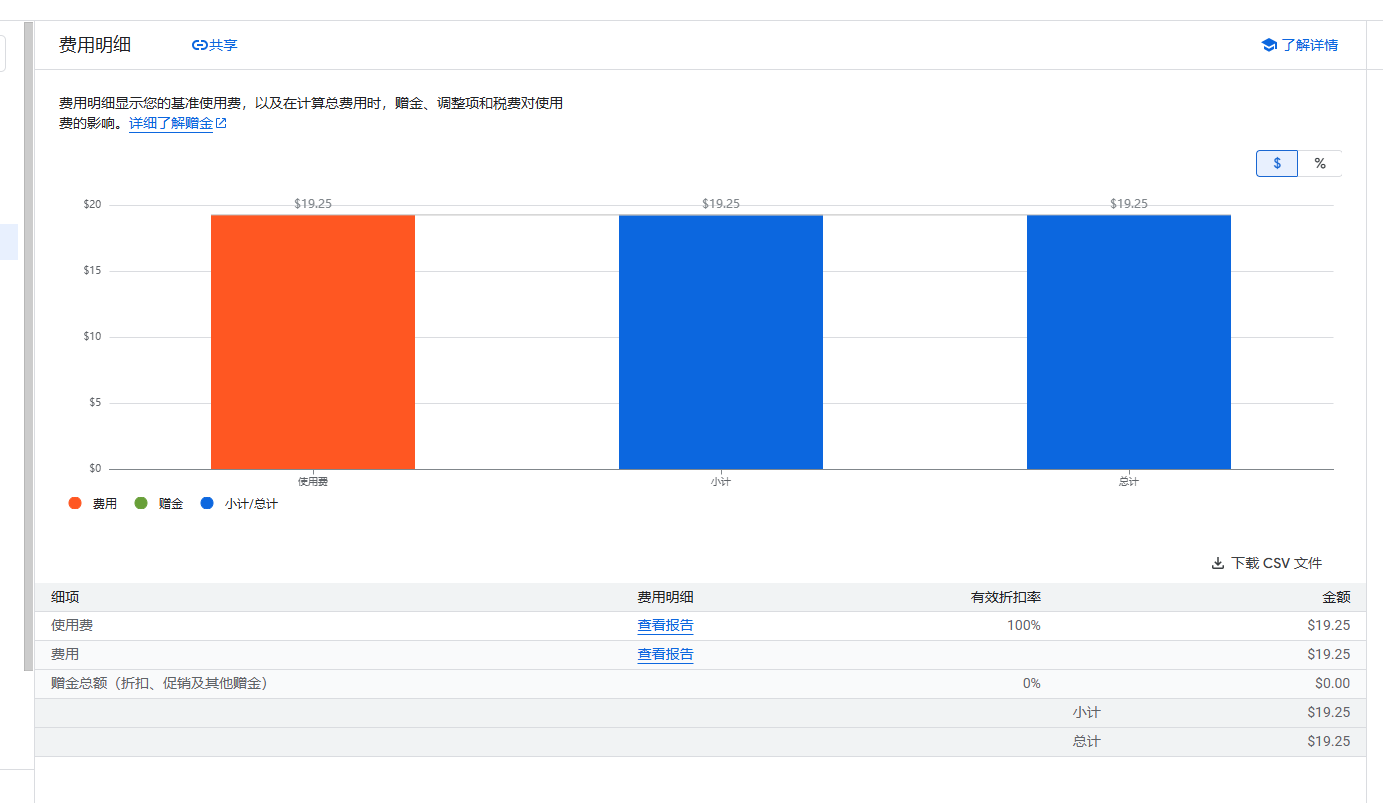This screenshot has width=1383, height=803.
Task: Click the 小计 label in the table footer
Action: click(1086, 712)
